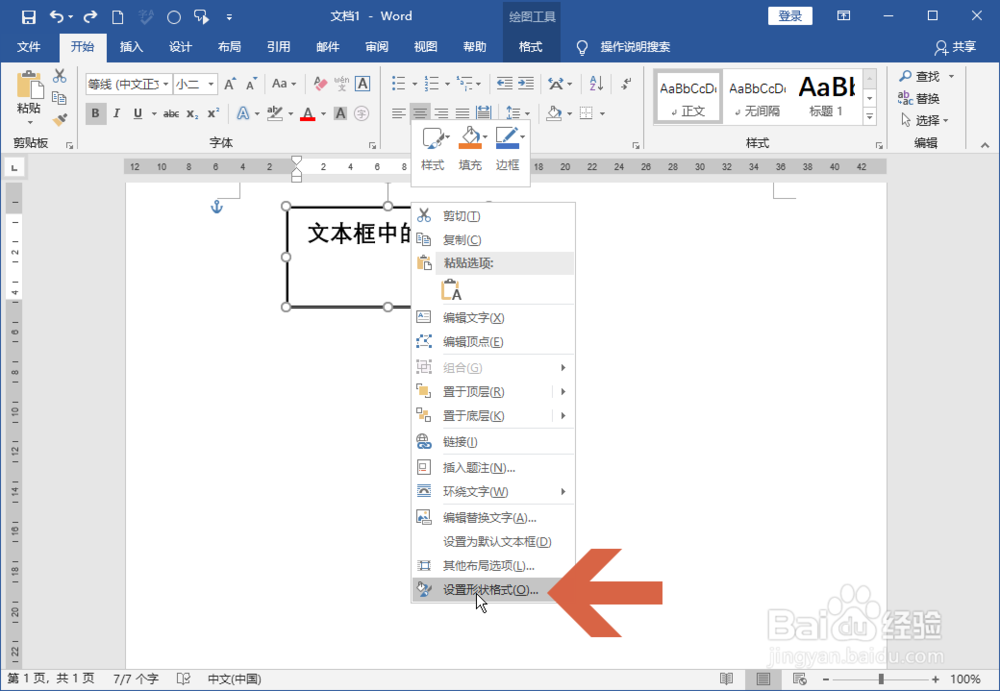Open 环绕文字(W) submenu

point(494,492)
